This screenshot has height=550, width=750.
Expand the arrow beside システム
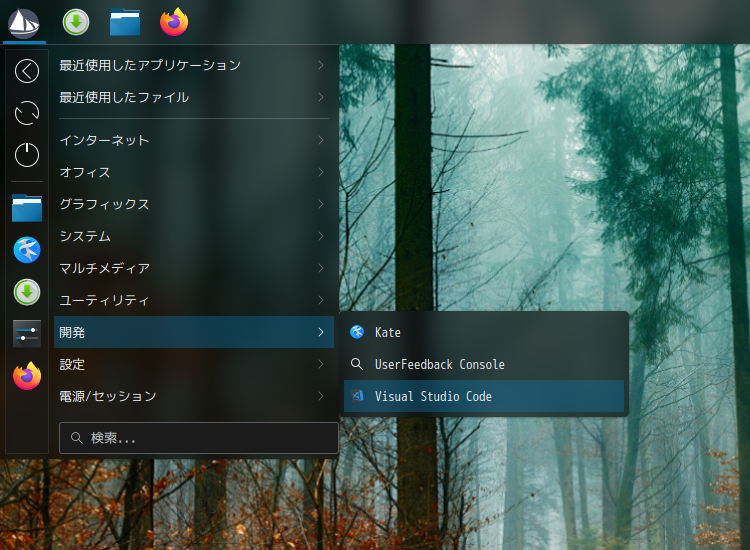pos(321,236)
